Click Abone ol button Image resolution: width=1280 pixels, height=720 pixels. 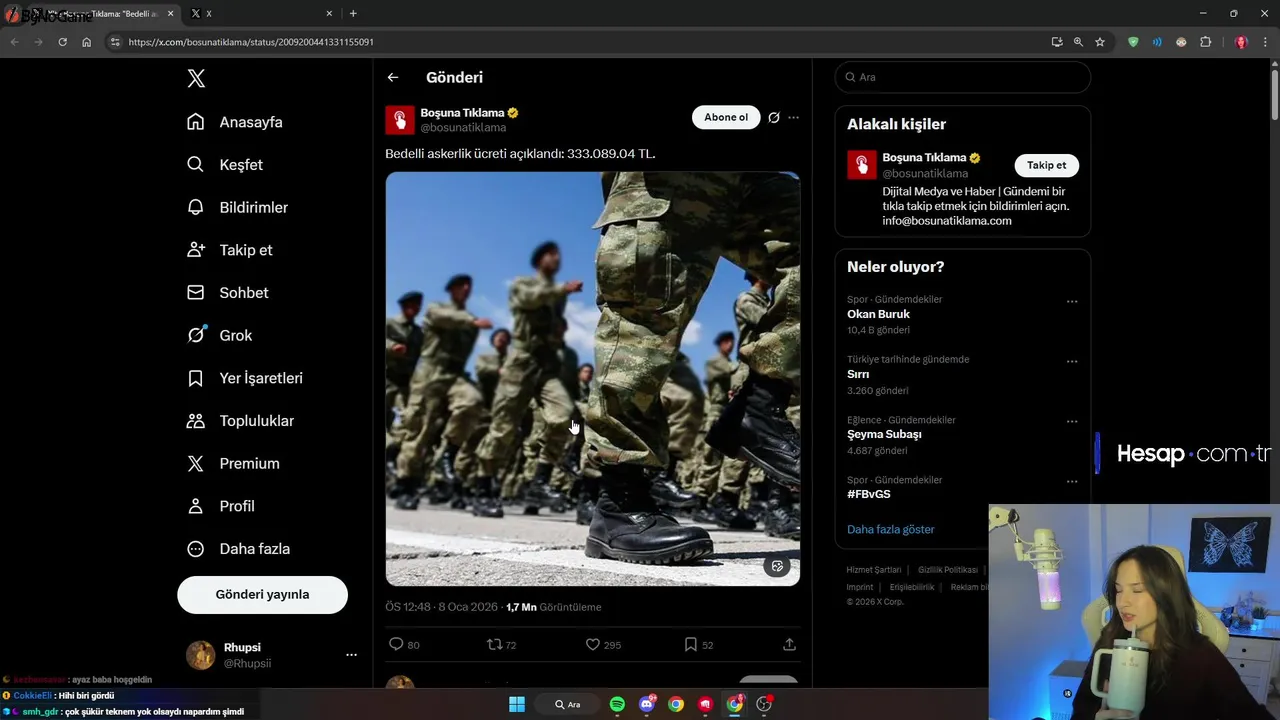[726, 117]
